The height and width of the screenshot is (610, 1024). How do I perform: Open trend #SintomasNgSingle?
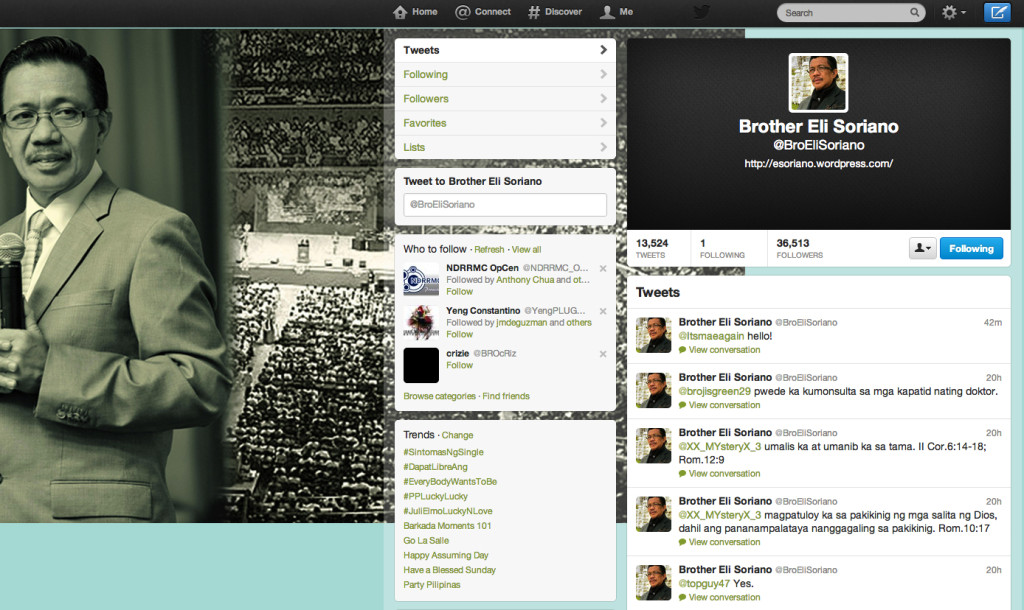tap(443, 452)
